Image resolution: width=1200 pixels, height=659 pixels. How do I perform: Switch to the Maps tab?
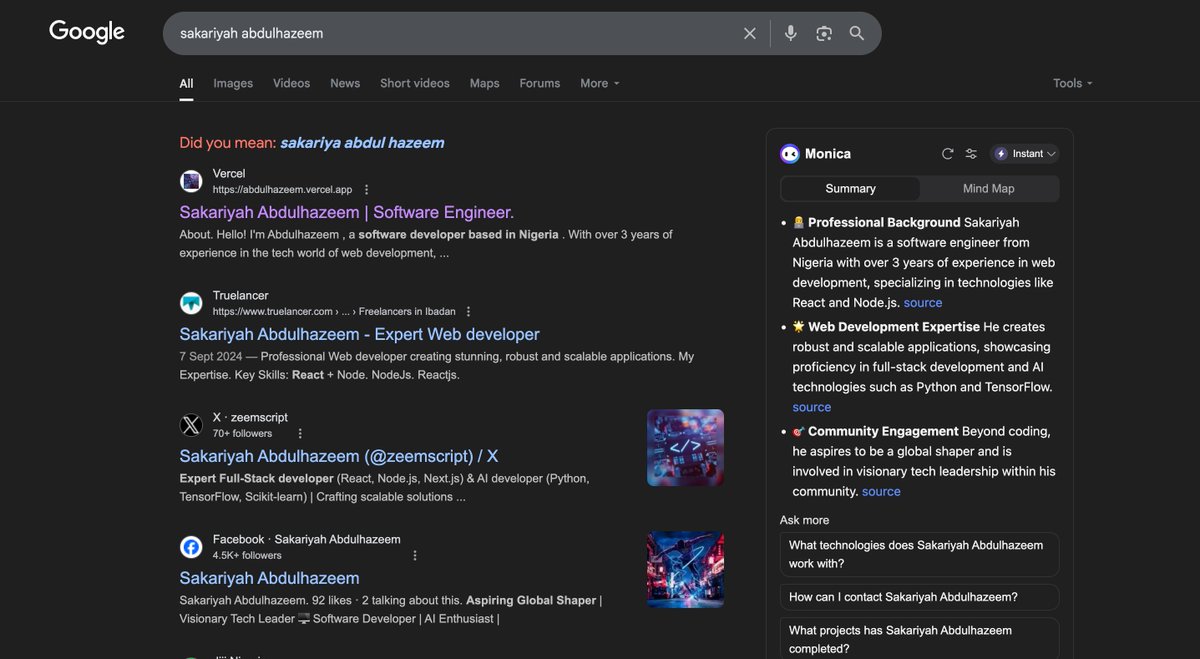(x=484, y=83)
